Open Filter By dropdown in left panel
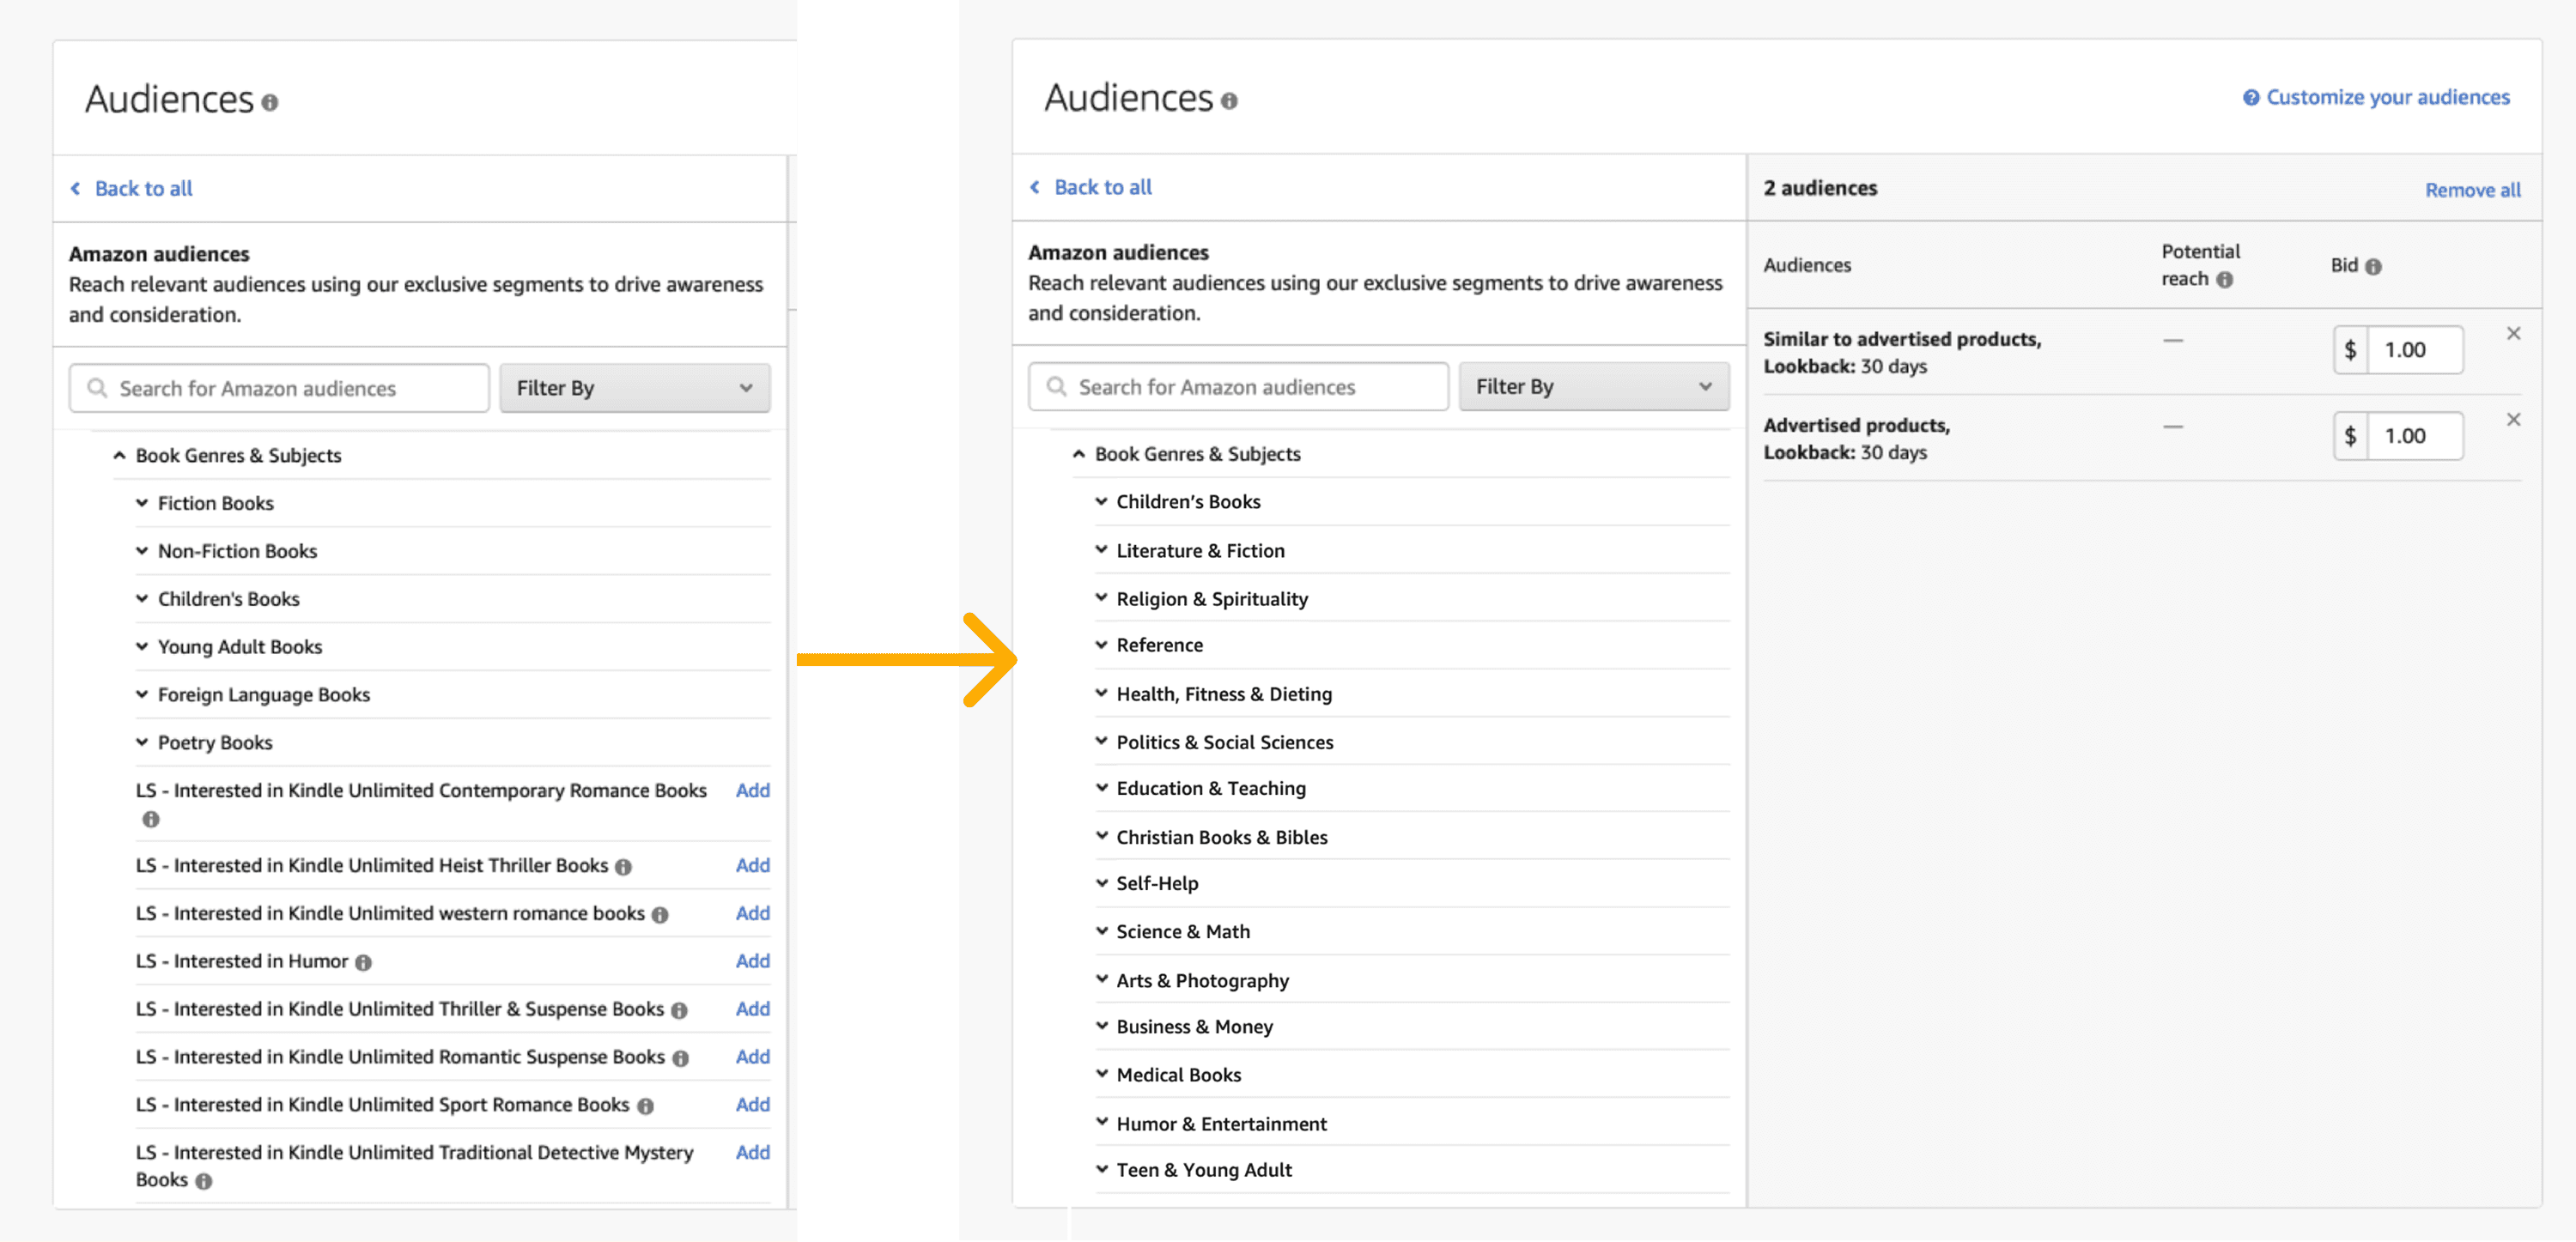Screen dimensions: 2576x1242 pos(635,388)
